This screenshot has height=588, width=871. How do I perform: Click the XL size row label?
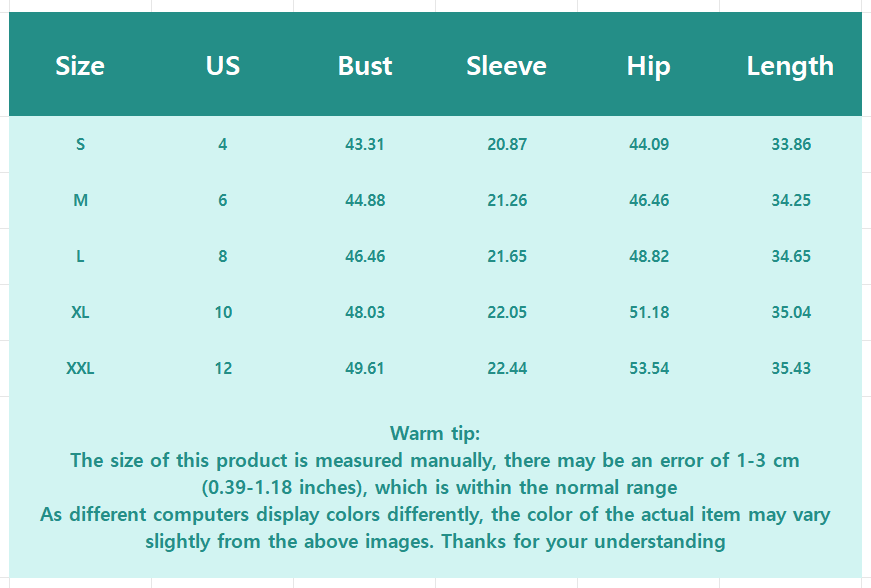80,312
